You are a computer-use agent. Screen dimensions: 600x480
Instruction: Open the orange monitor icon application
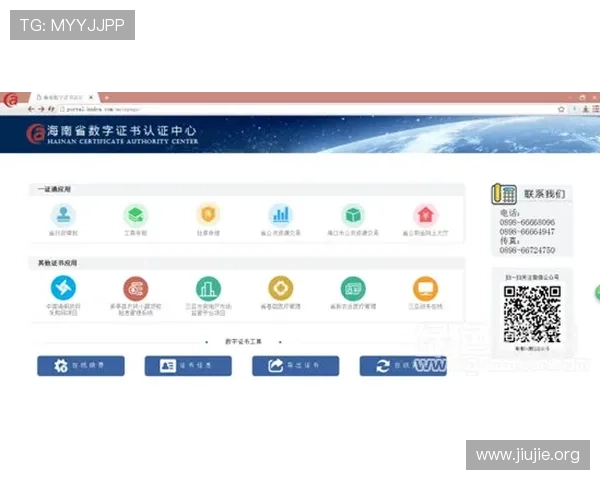pyautogui.click(x=426, y=288)
